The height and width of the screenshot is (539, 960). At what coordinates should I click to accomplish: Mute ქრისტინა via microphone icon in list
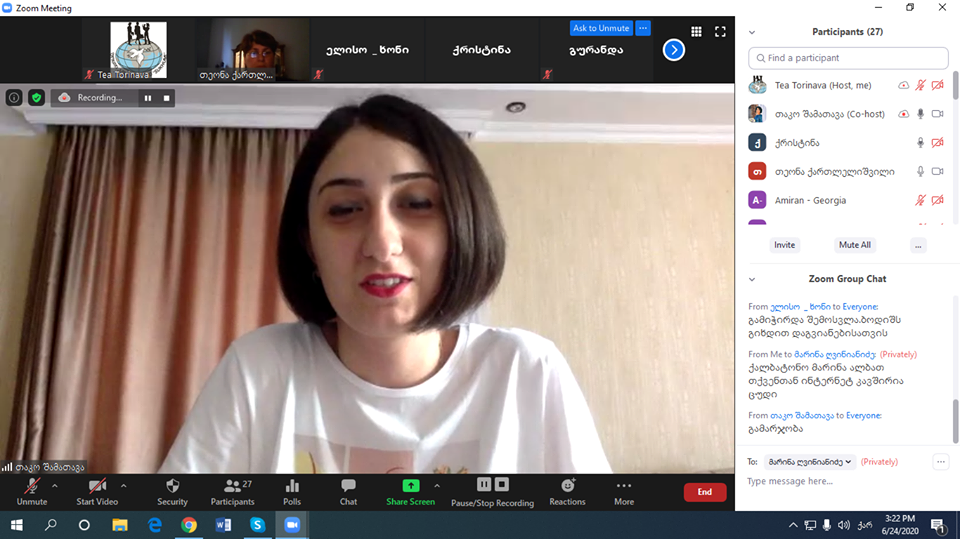coord(920,143)
